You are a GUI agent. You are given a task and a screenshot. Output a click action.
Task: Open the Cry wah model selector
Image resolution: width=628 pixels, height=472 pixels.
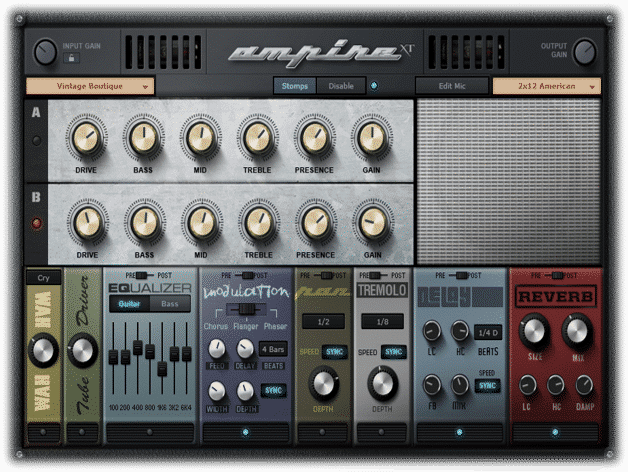[x=44, y=278]
